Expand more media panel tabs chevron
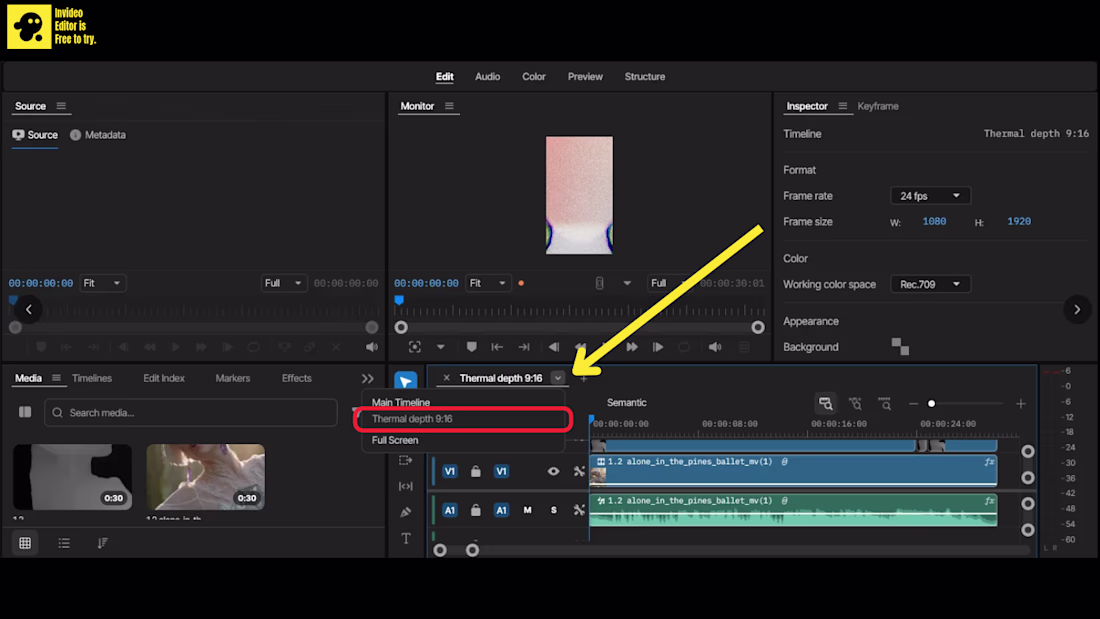This screenshot has height=619, width=1100. tap(368, 378)
